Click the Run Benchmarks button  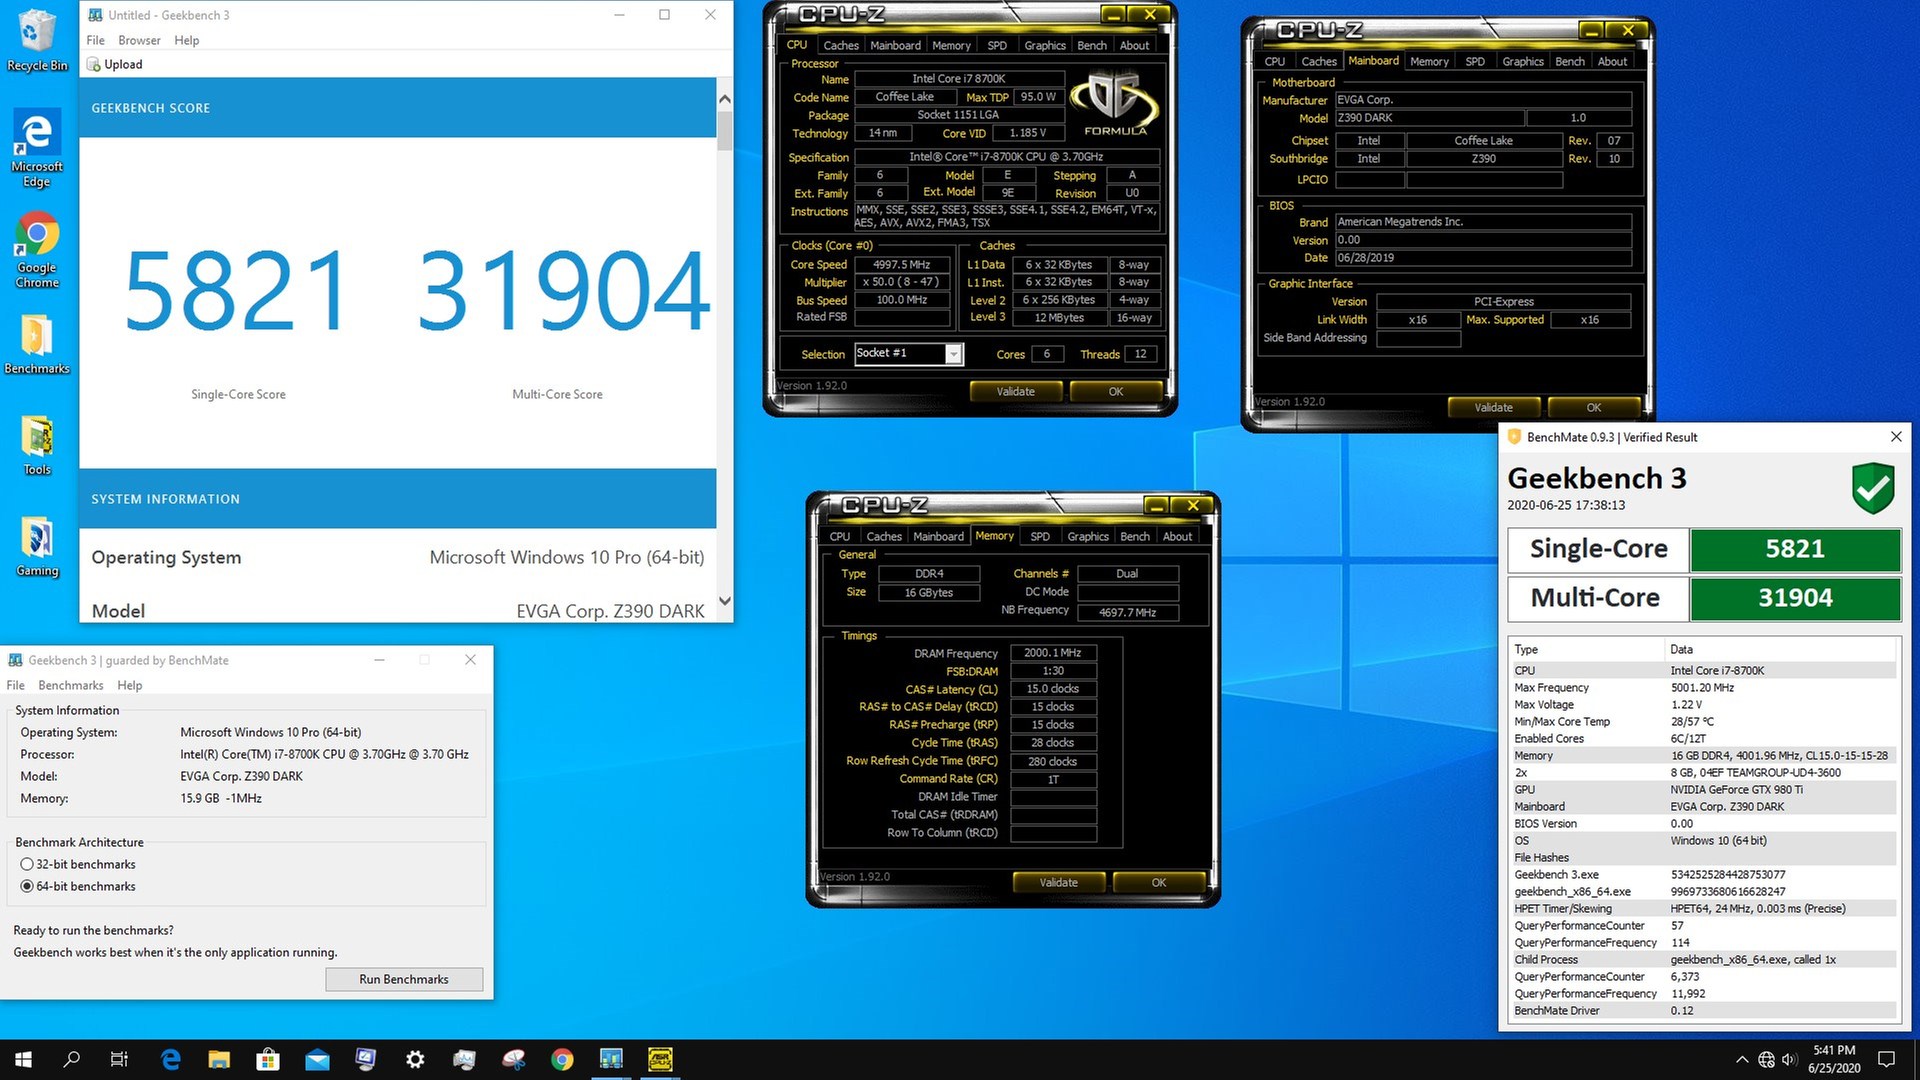403,979
